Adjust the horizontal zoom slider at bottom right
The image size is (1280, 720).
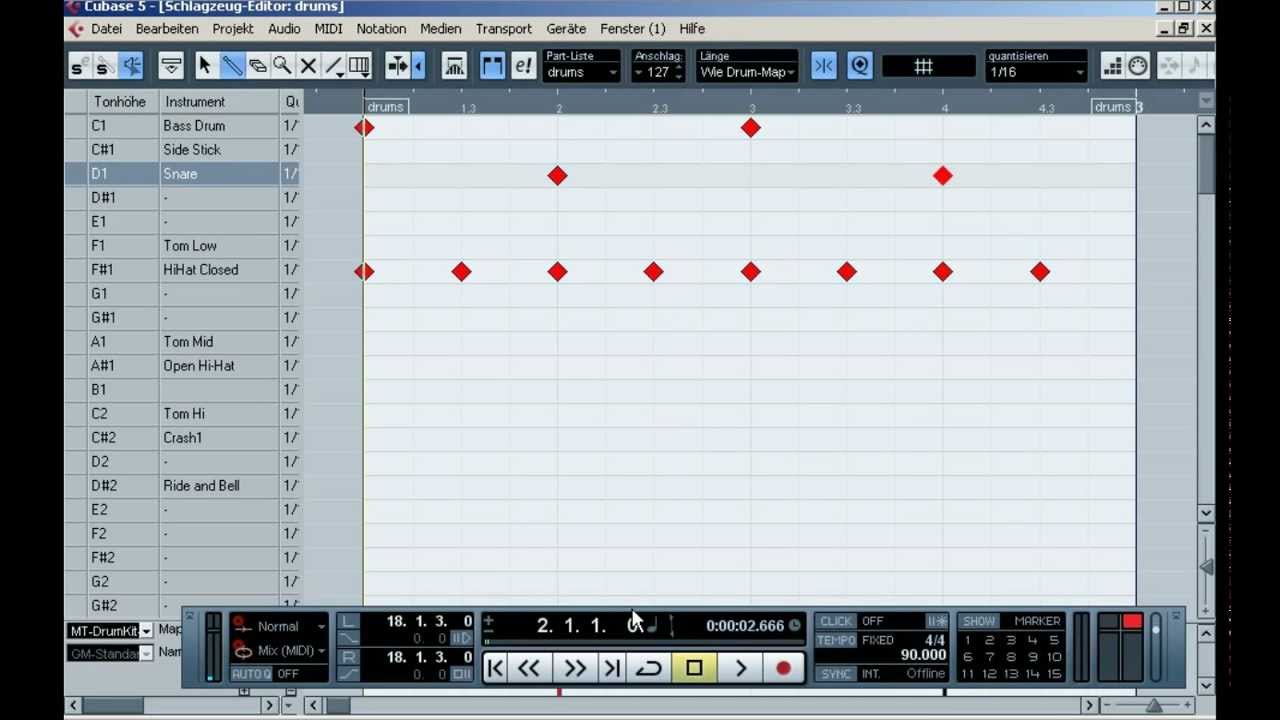[x=1154, y=706]
